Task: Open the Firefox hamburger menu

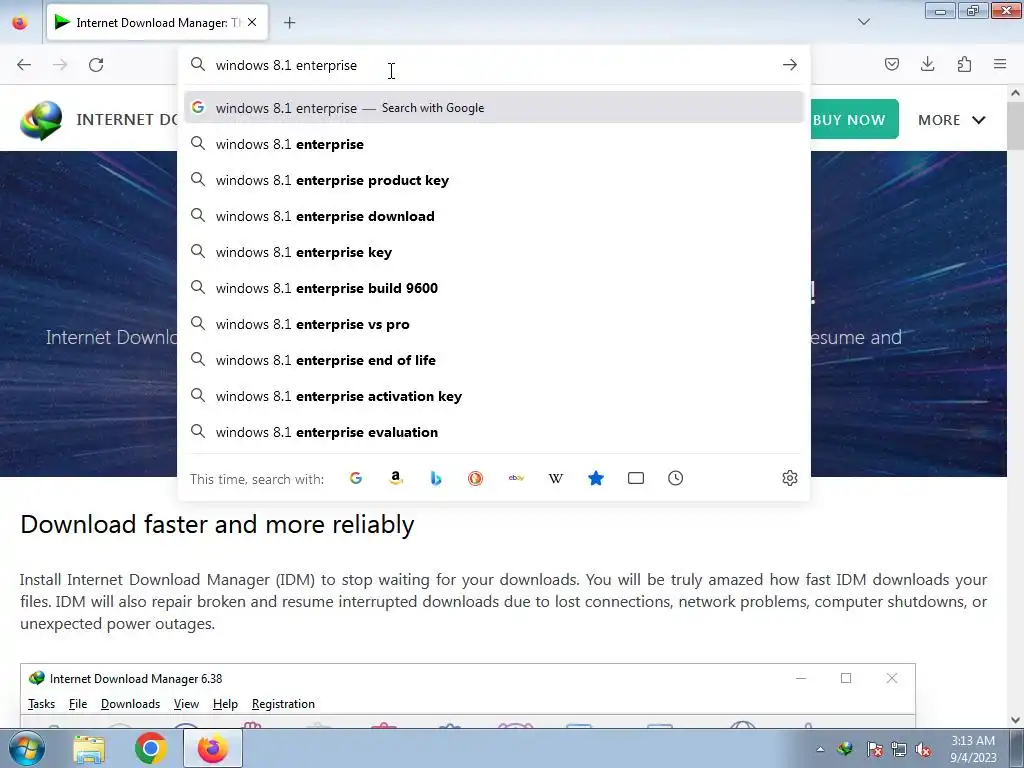Action: point(1000,64)
